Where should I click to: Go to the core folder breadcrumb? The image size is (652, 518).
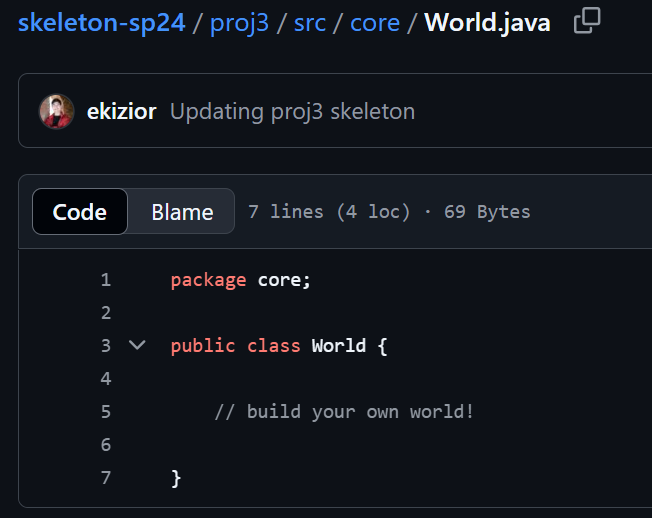[x=375, y=23]
